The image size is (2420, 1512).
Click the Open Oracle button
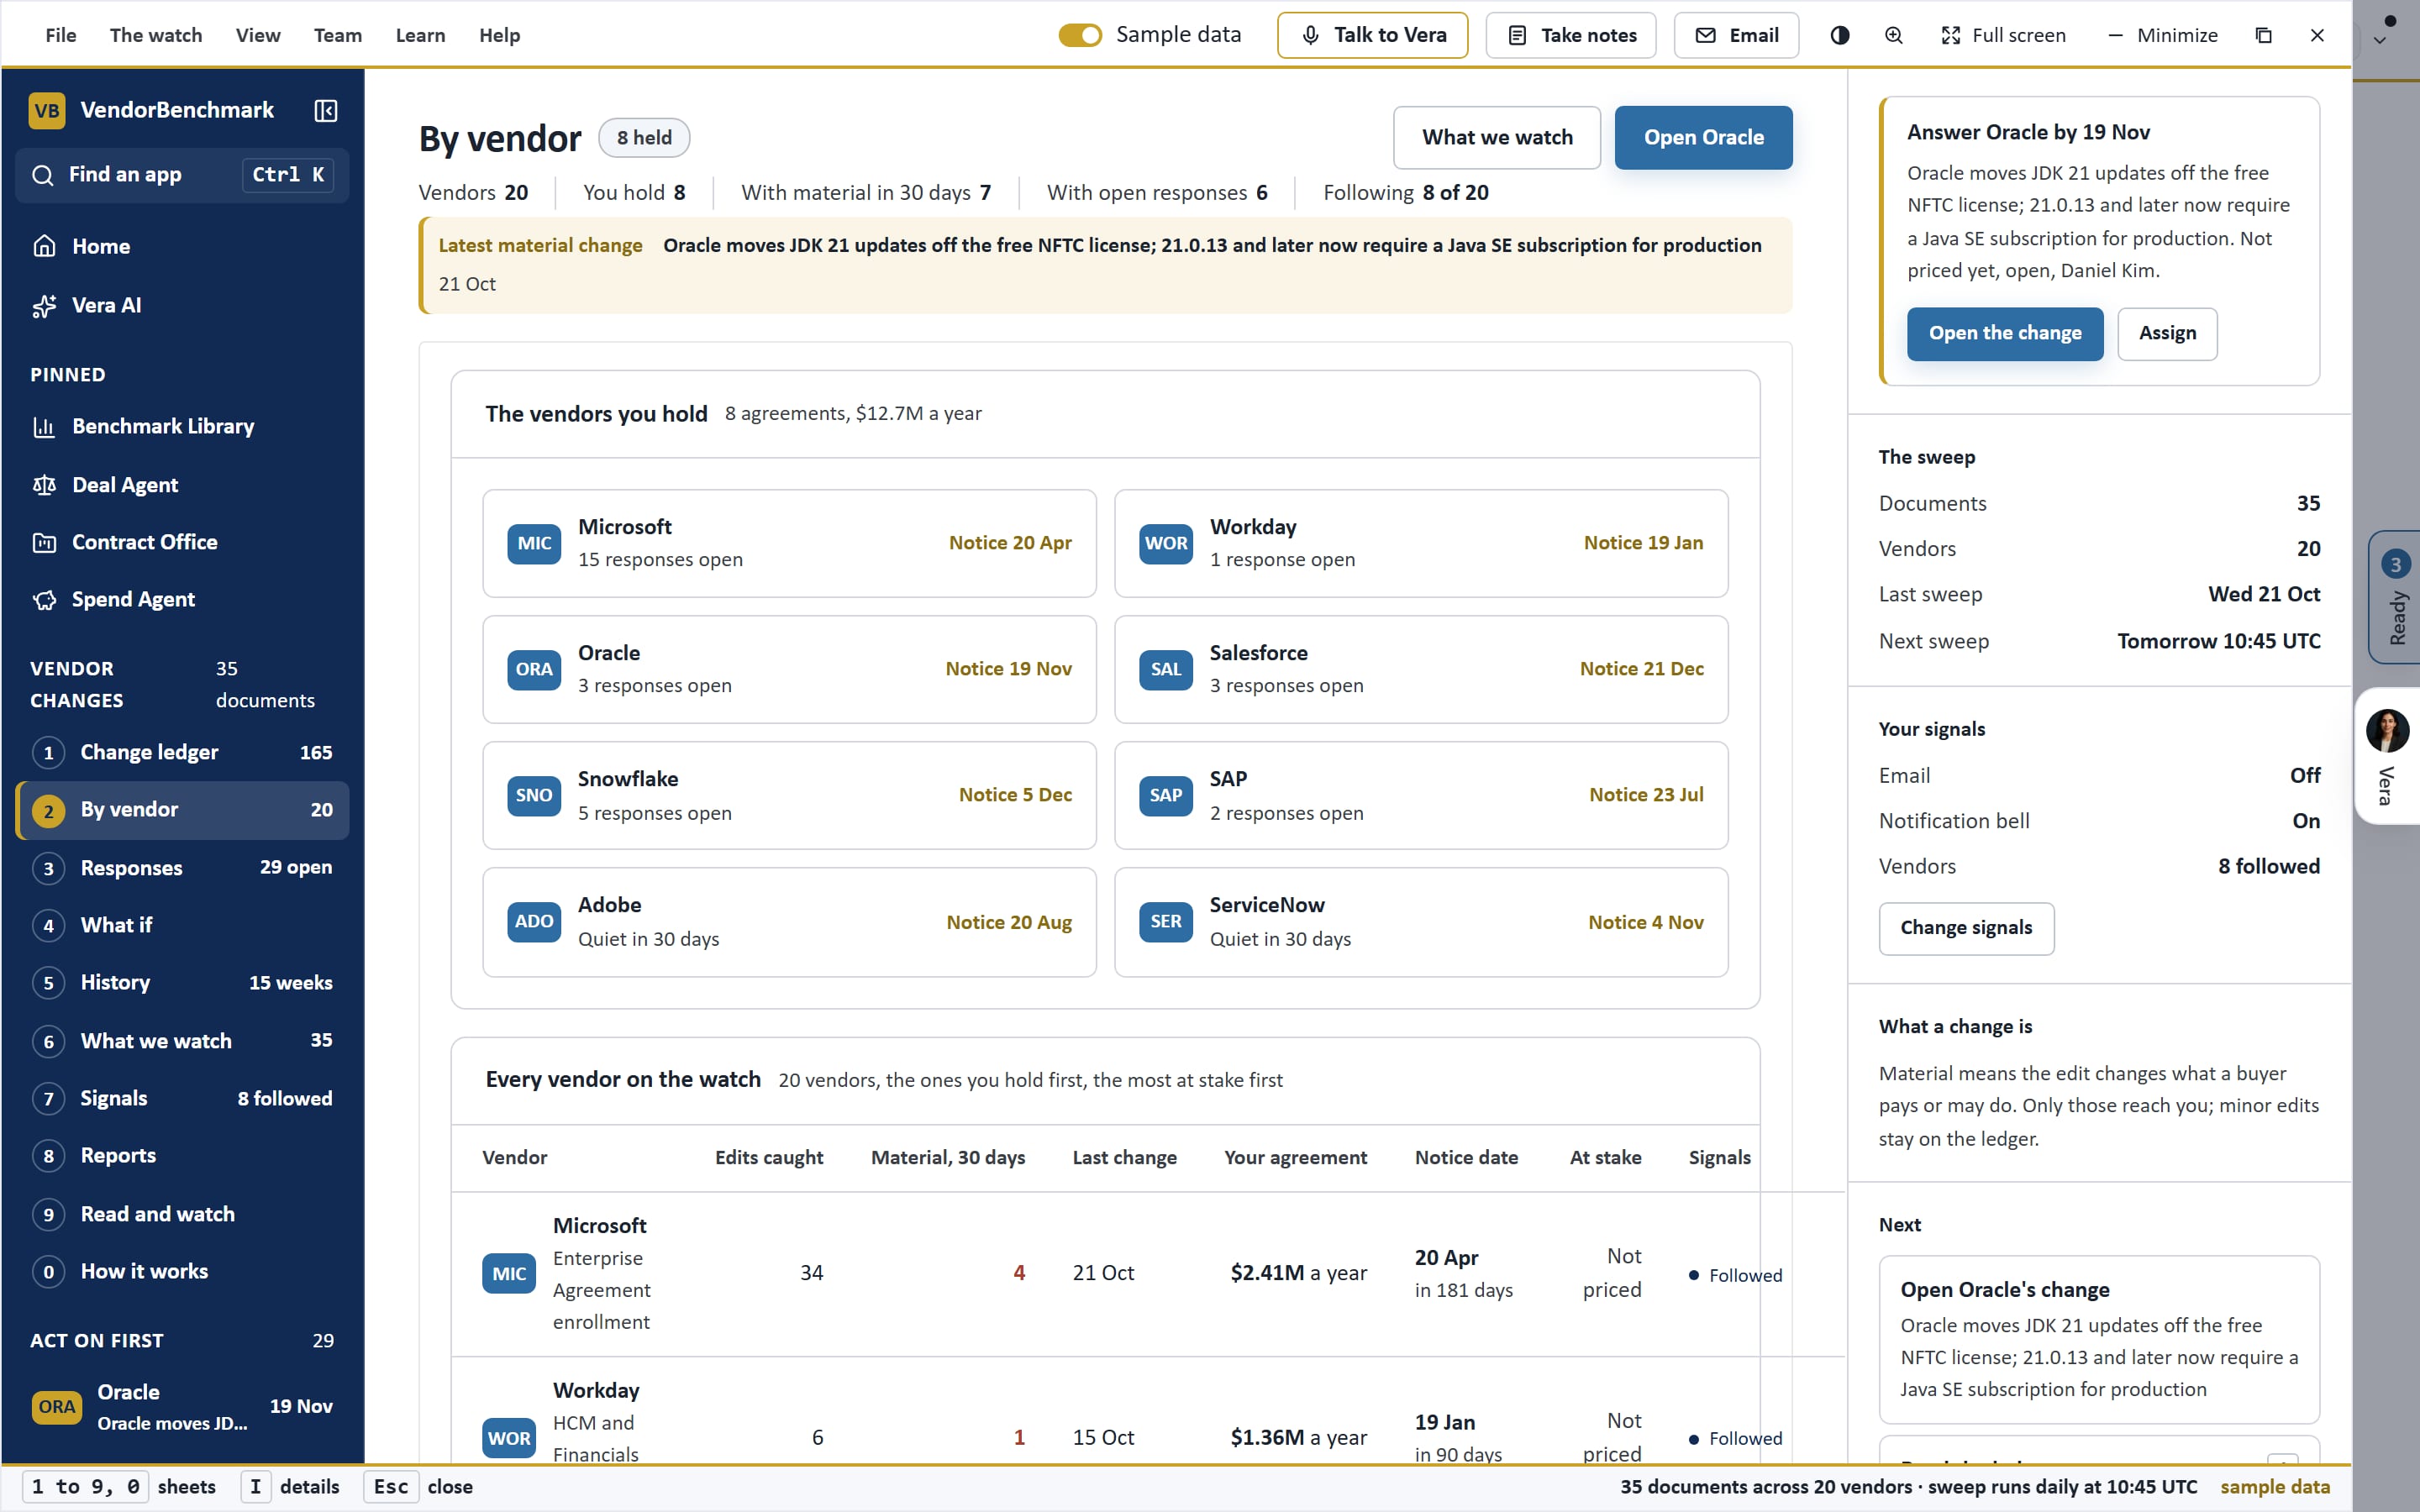click(1703, 137)
